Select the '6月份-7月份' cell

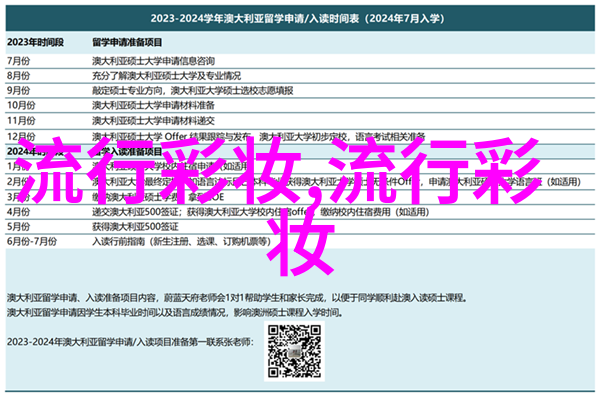(x=32, y=242)
